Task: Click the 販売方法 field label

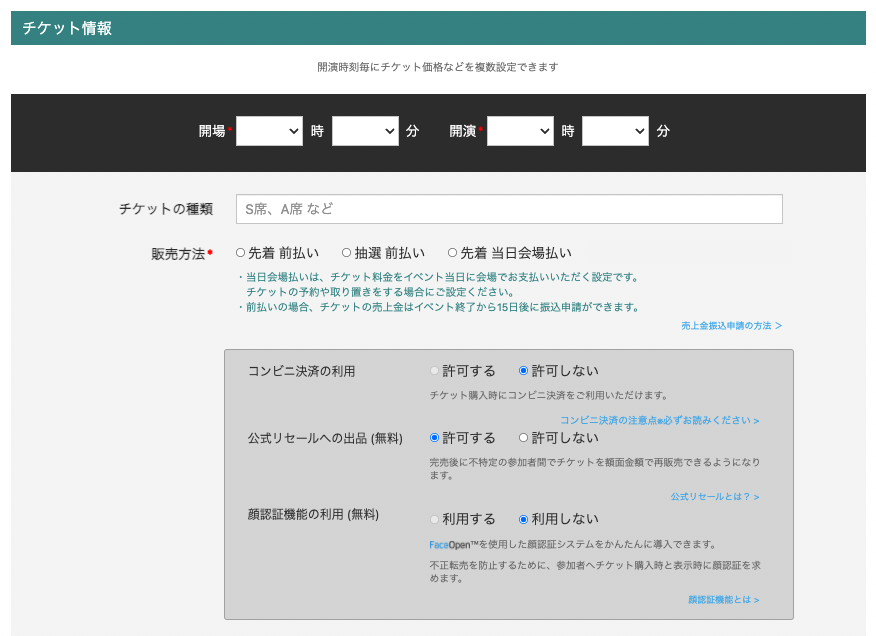Action: tap(178, 254)
